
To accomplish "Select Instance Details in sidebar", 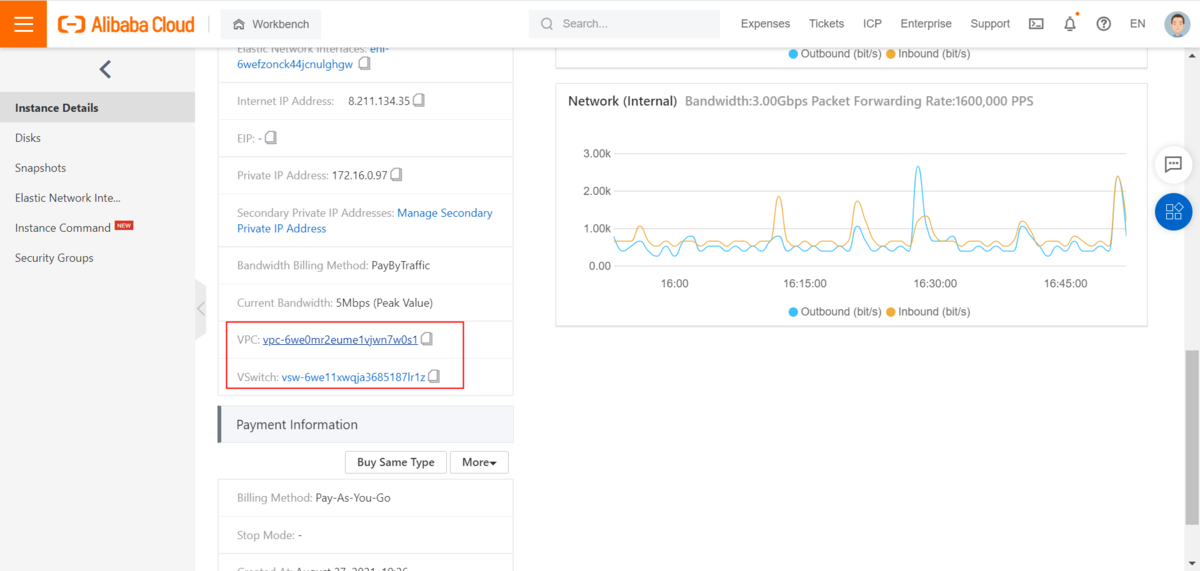I will 97,108.
